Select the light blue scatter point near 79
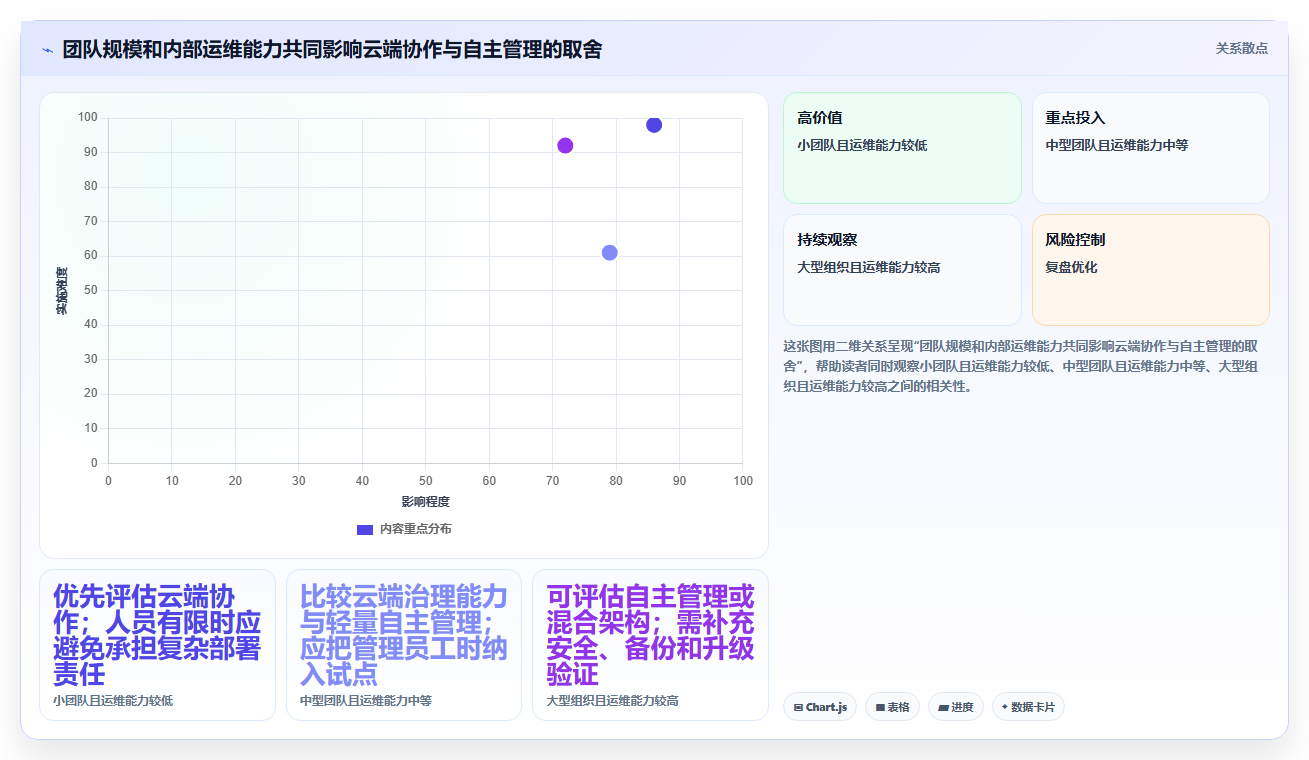Screen dimensions: 1309x760 tap(609, 252)
